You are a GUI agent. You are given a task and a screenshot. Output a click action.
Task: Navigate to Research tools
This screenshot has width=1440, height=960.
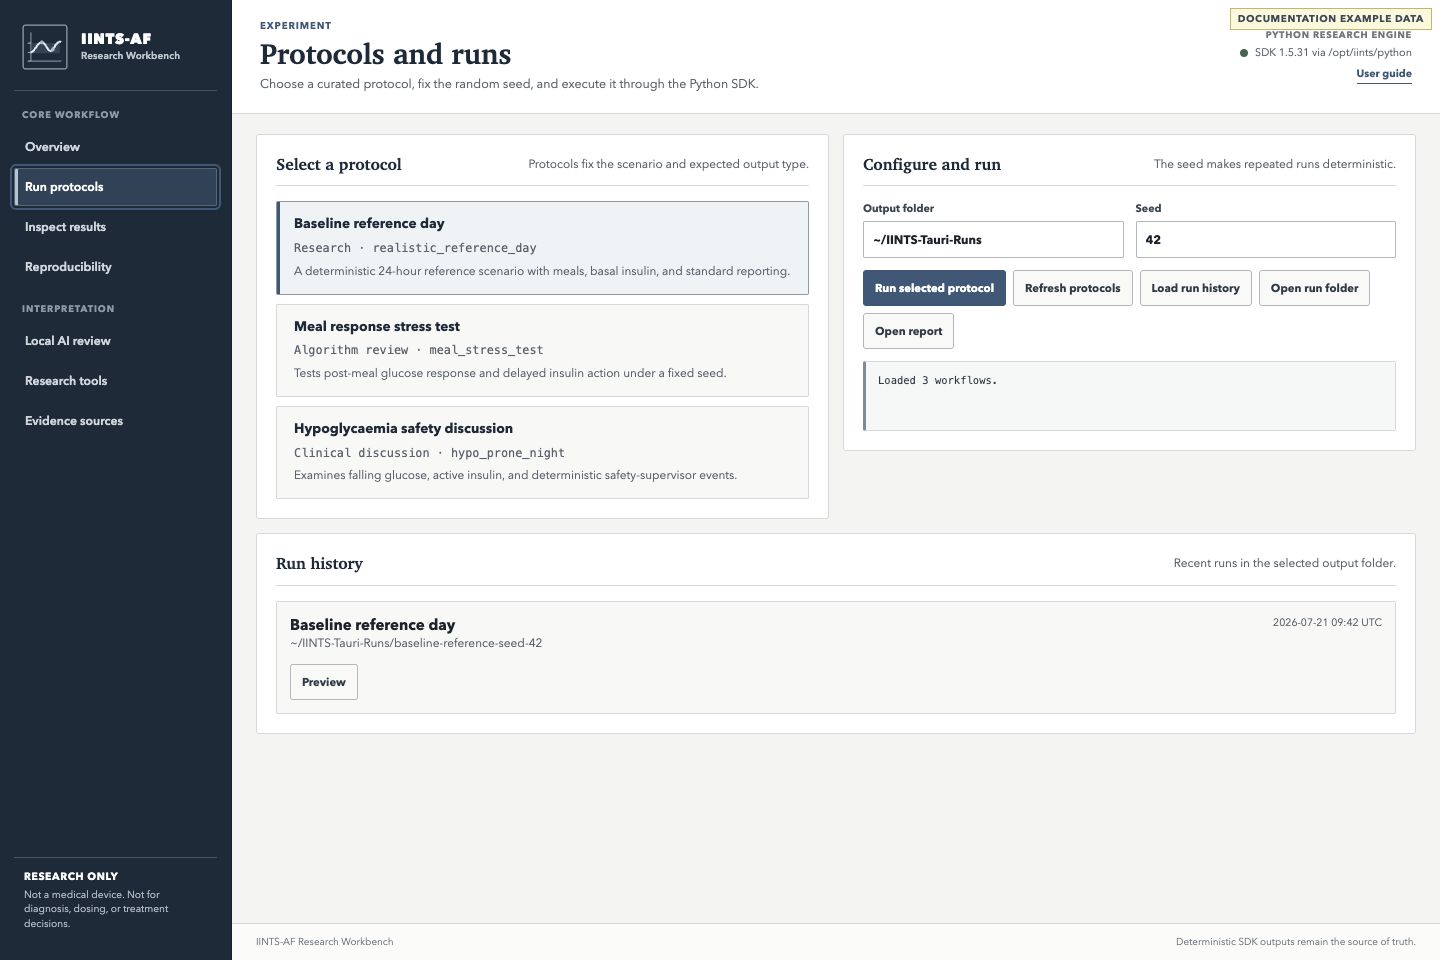pos(116,381)
